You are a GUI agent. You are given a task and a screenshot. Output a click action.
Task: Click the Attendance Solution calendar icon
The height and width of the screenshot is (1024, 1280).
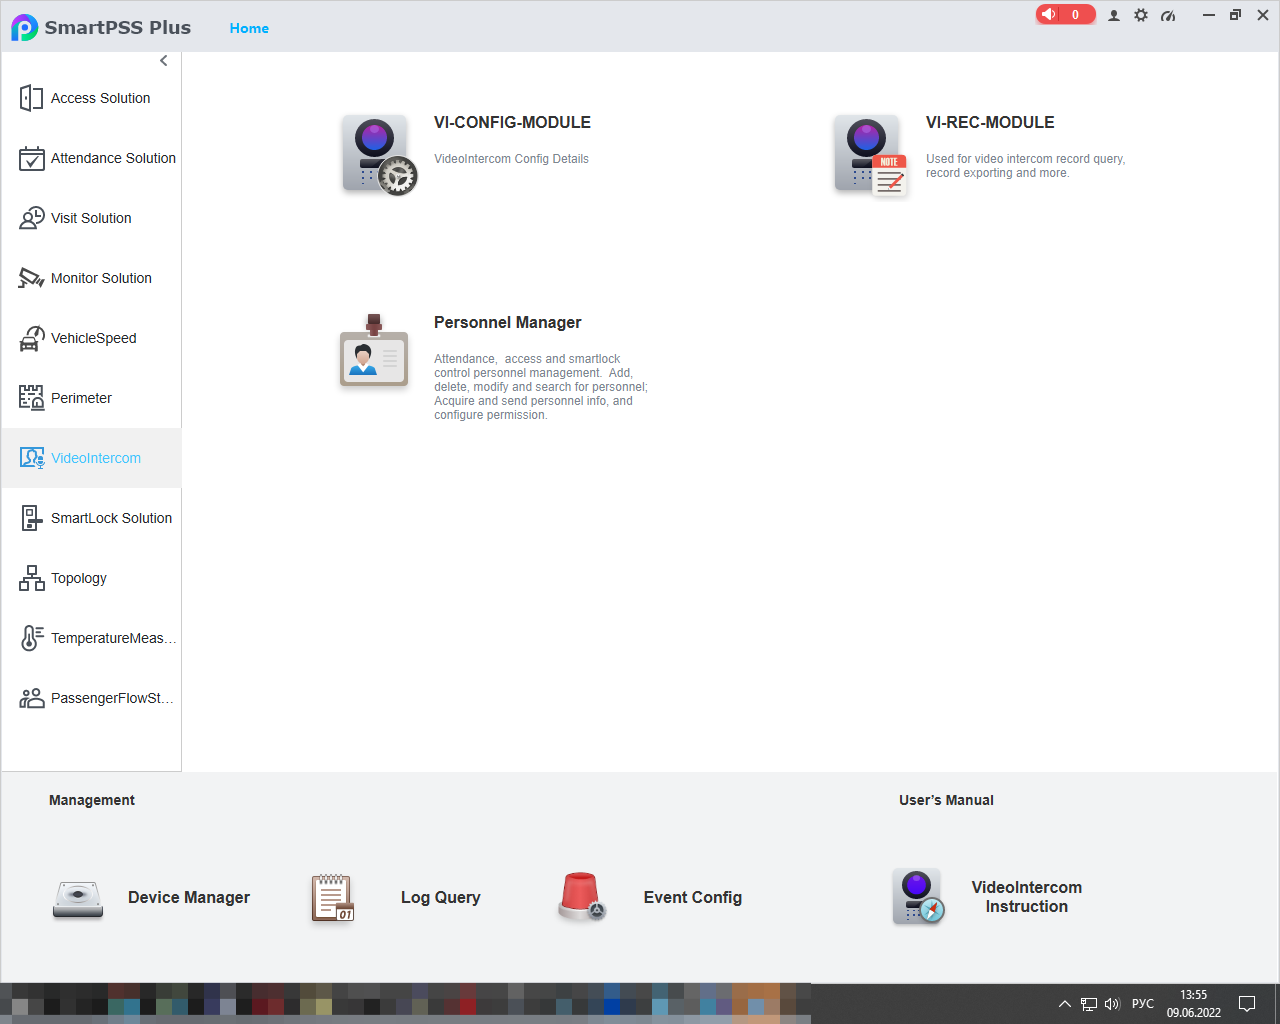coord(31,158)
